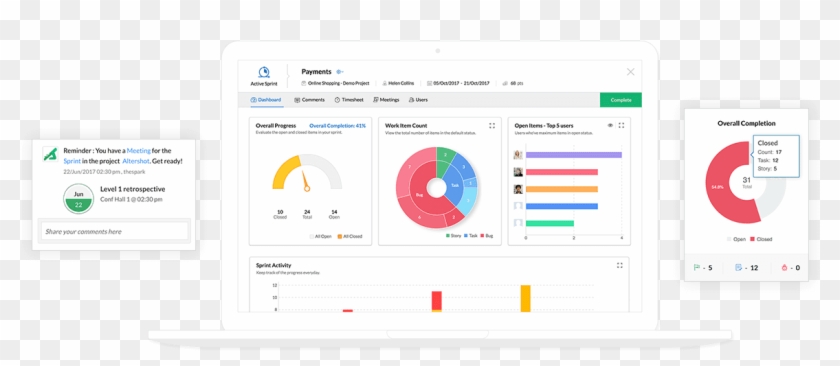This screenshot has height=366, width=840.
Task: Switch to the Timesheet tab
Action: [x=349, y=100]
